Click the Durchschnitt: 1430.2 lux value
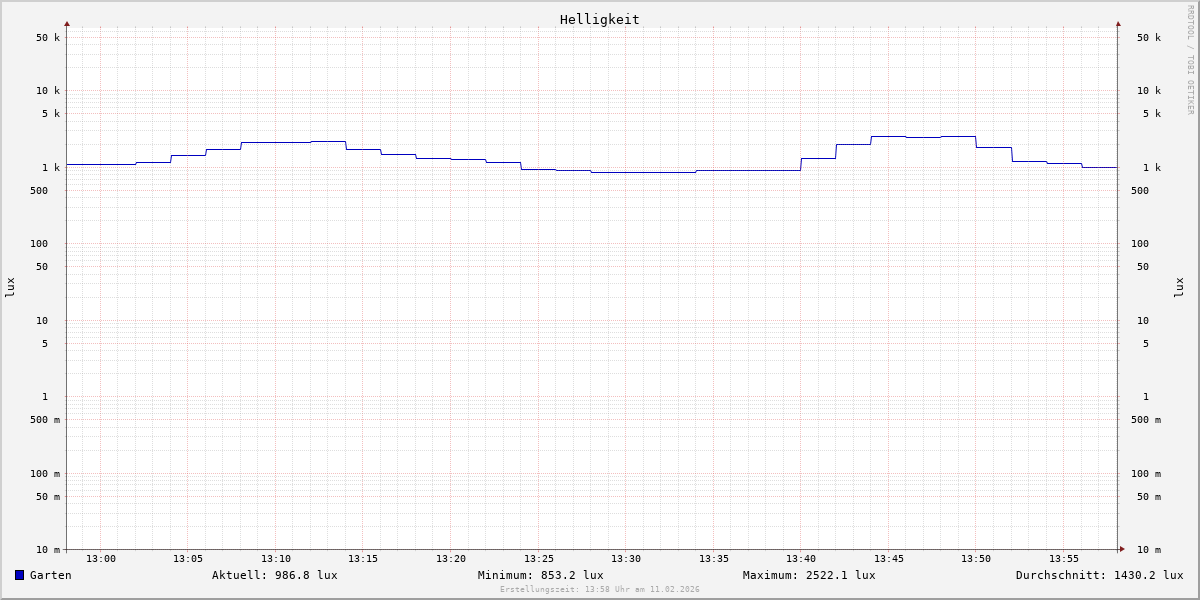The width and height of the screenshot is (1200, 600). [1099, 575]
